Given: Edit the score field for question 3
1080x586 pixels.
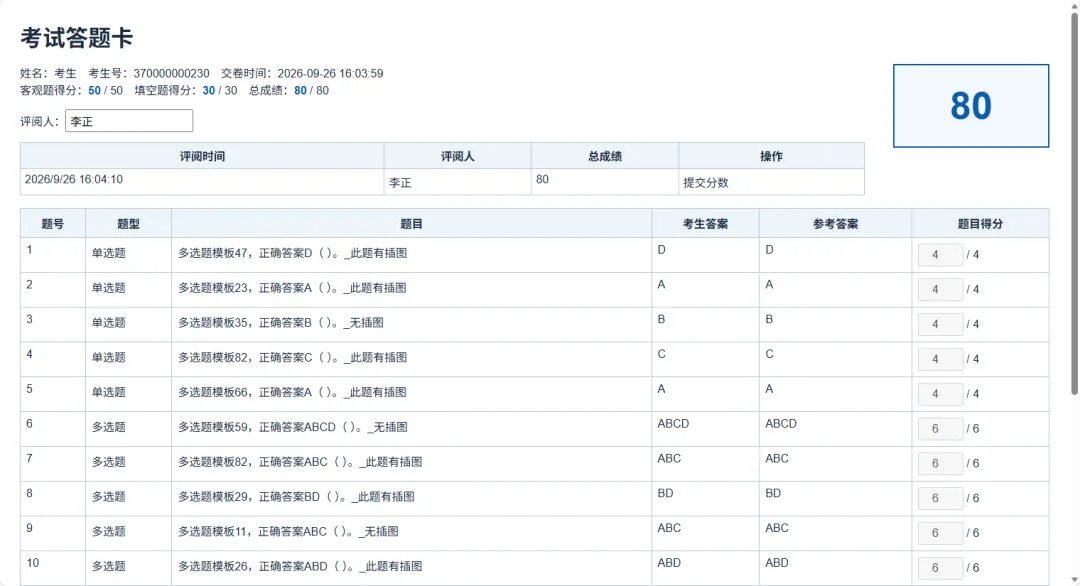Looking at the screenshot, I should (940, 324).
